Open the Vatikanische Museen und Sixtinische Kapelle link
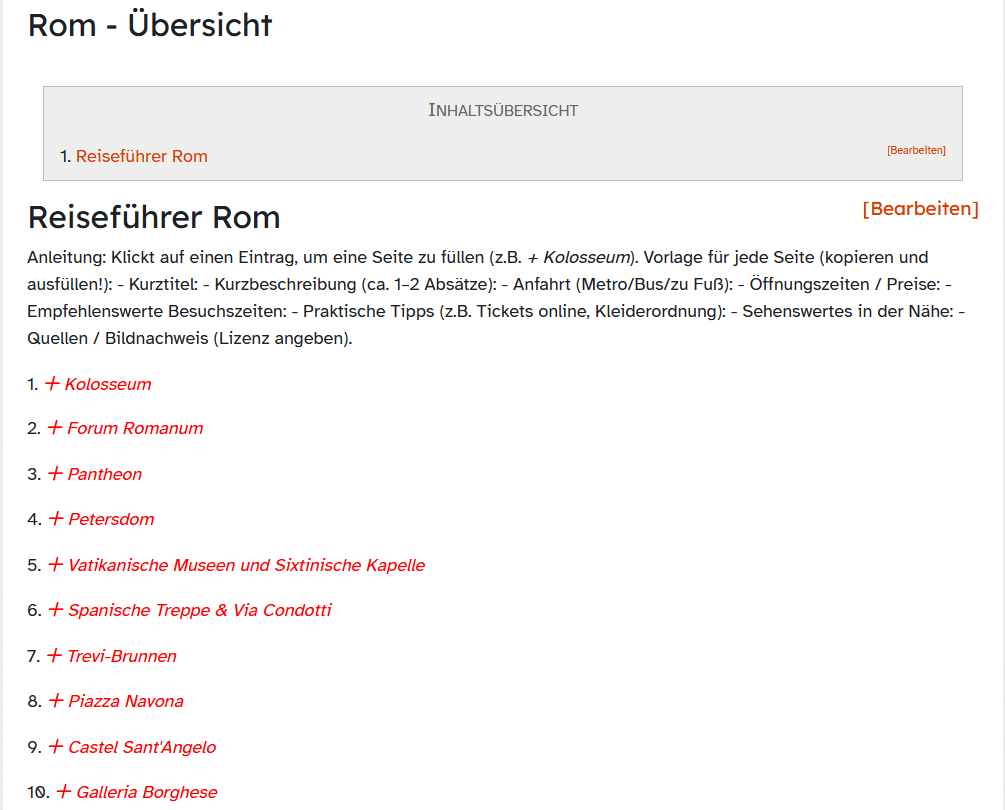The height and width of the screenshot is (810, 1005). click(x=246, y=565)
